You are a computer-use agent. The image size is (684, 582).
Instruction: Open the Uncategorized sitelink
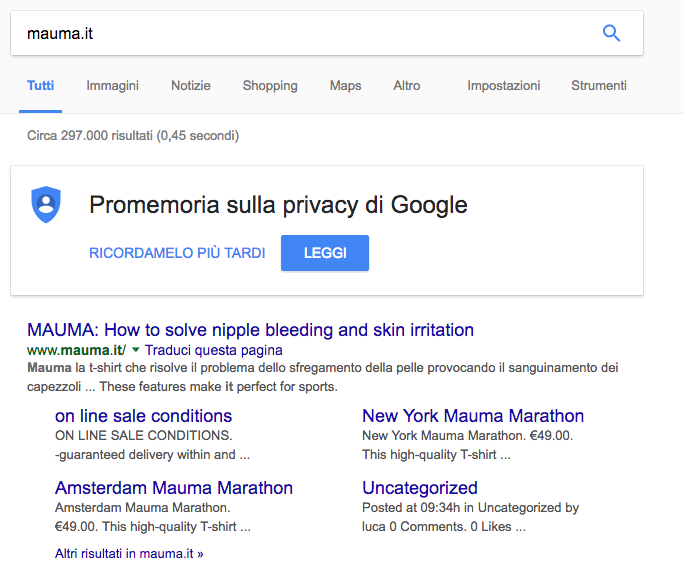click(x=420, y=488)
